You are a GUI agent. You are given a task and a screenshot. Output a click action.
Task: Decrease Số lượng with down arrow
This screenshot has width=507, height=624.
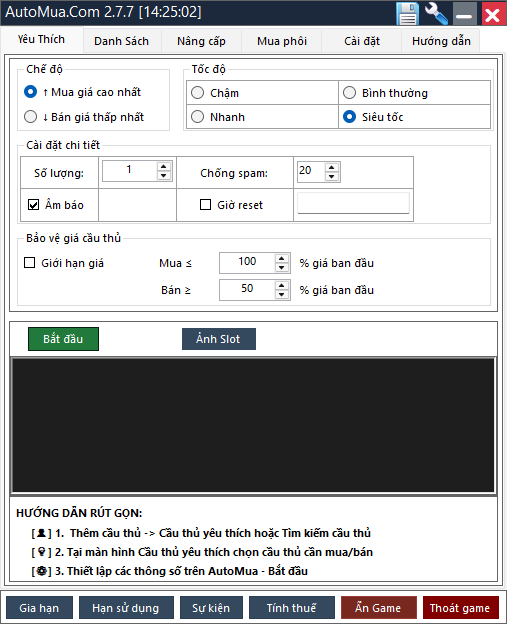[164, 176]
